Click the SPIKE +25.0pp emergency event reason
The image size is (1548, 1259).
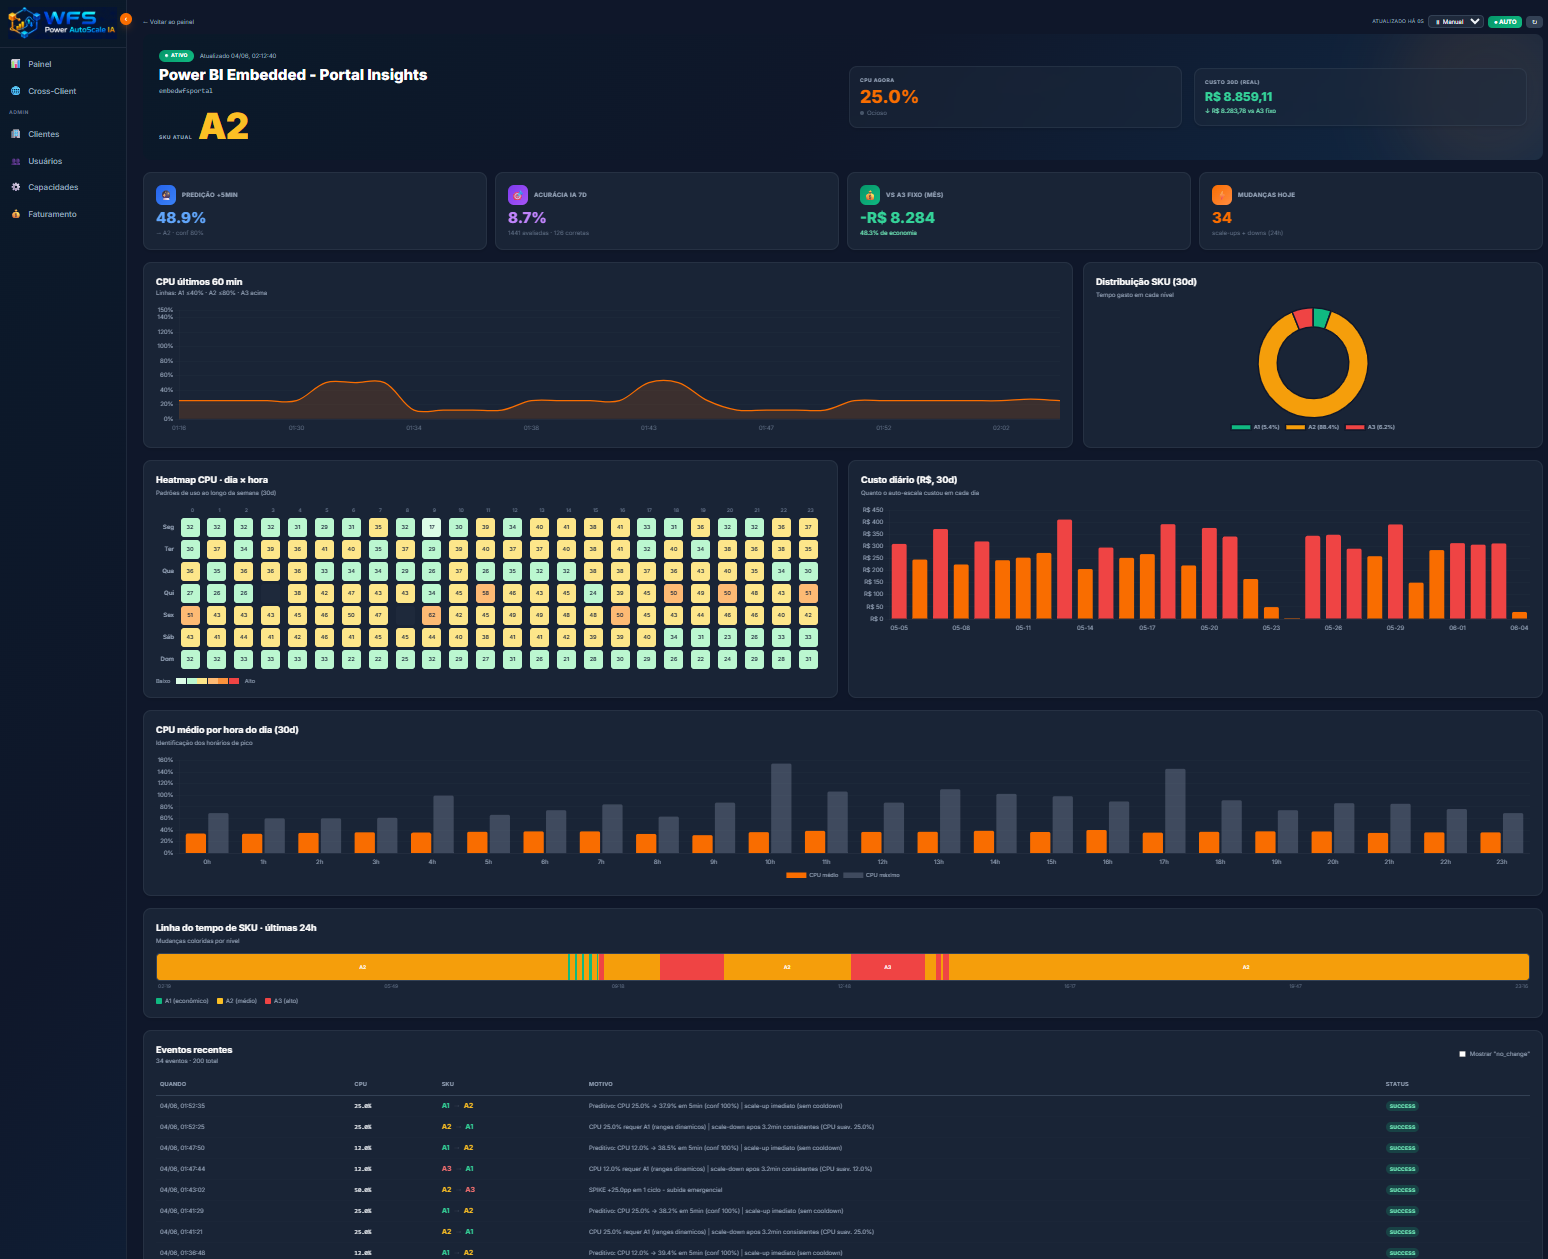[x=655, y=1190]
